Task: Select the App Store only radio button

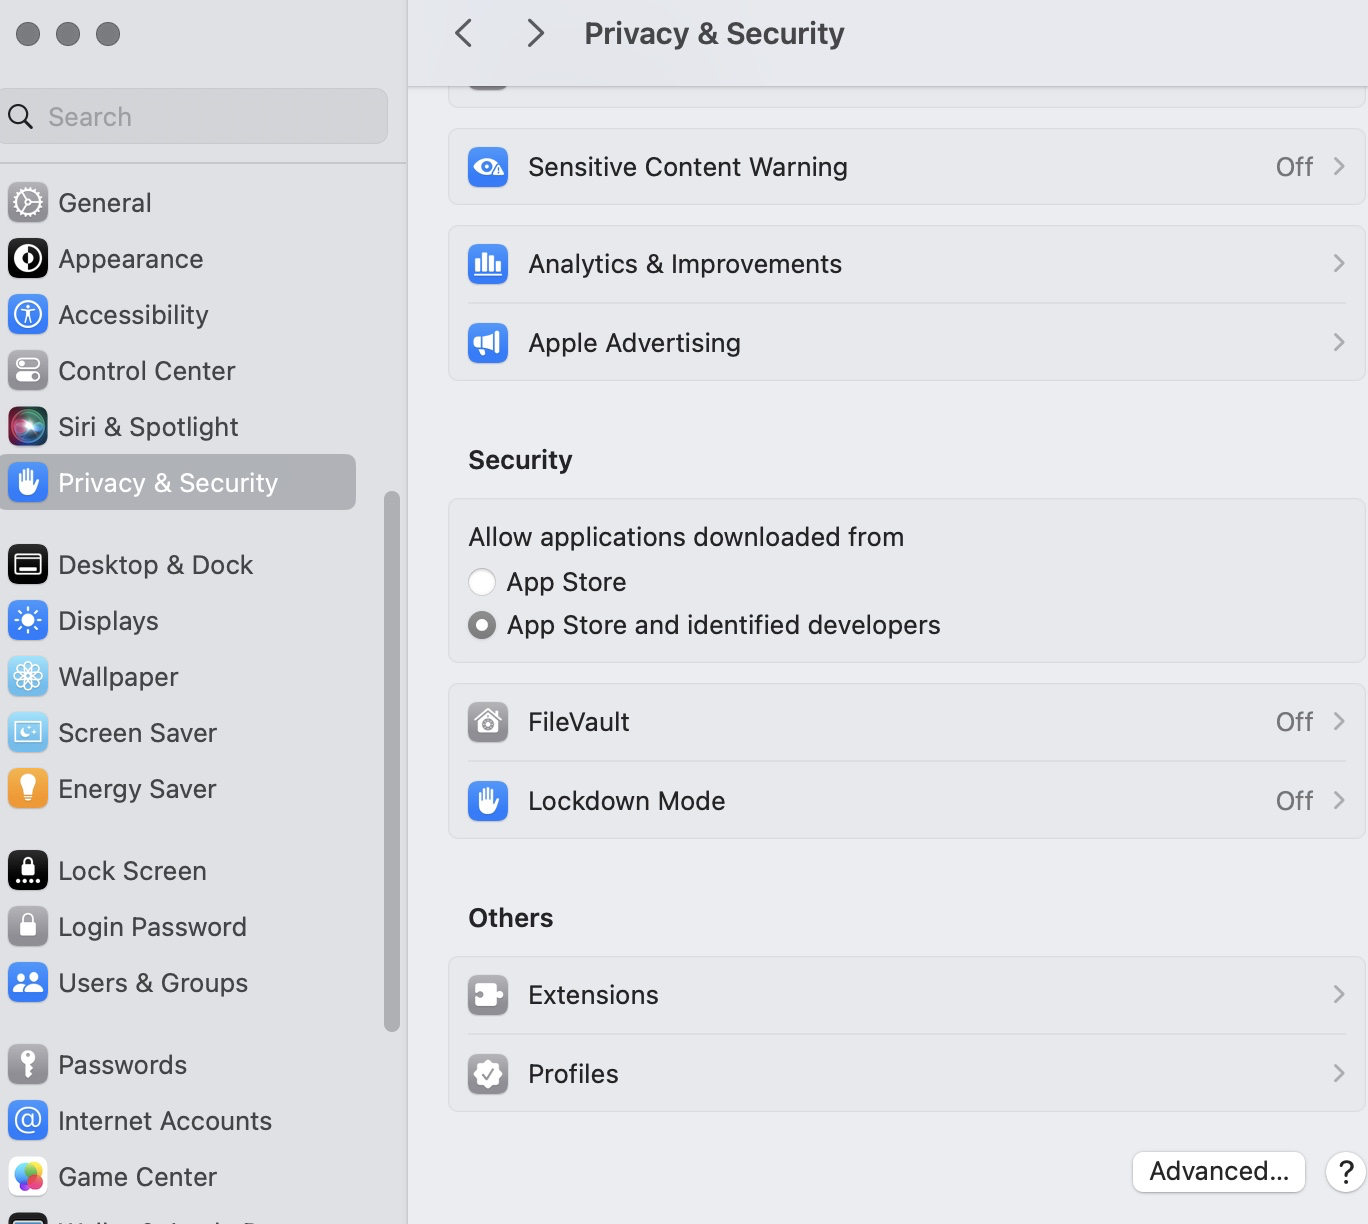Action: (482, 582)
